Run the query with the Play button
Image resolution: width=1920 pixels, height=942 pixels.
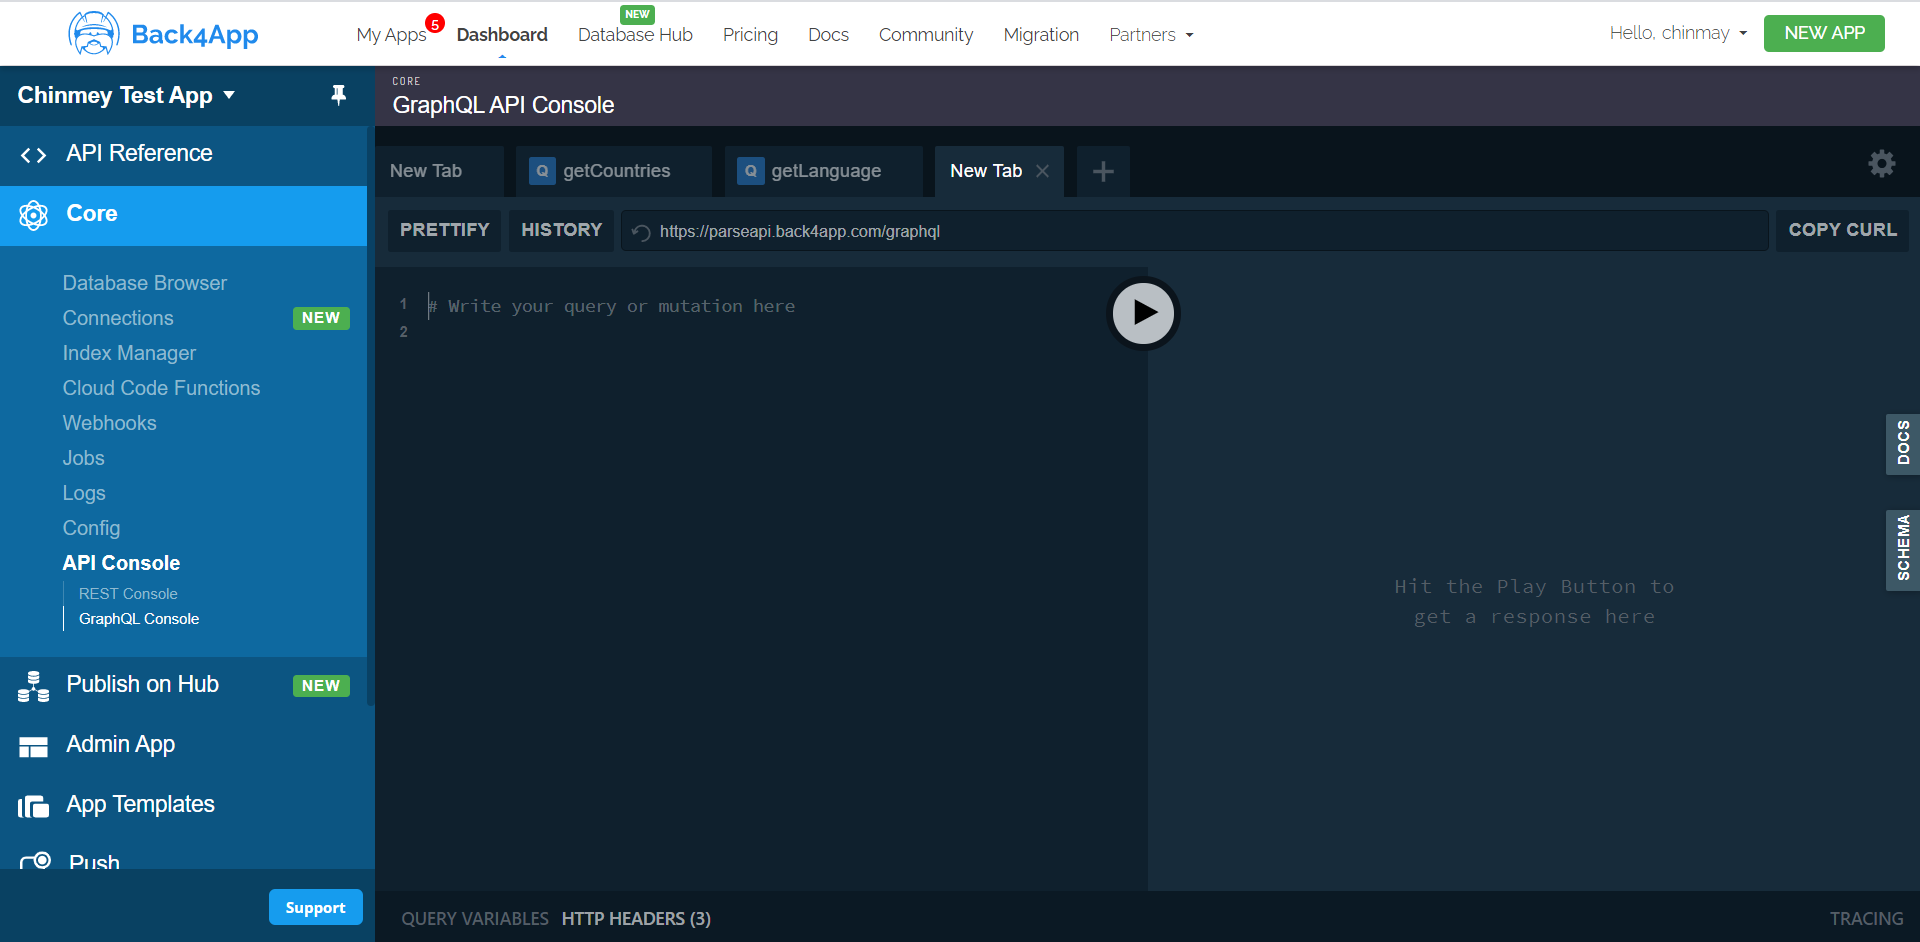pyautogui.click(x=1144, y=313)
